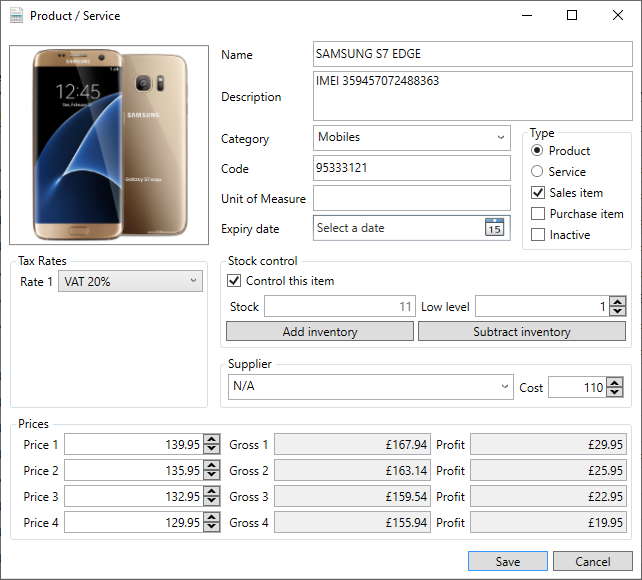
Task: Open the Expiry date calendar picker
Action: click(x=494, y=228)
